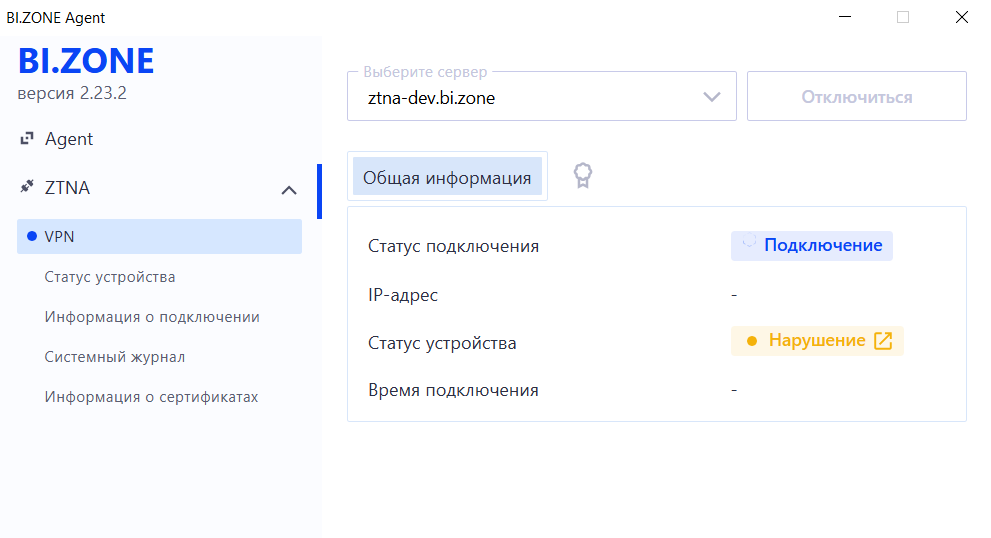This screenshot has width=991, height=538.
Task: Click the ZTNA plug icon
Action: tap(27, 186)
